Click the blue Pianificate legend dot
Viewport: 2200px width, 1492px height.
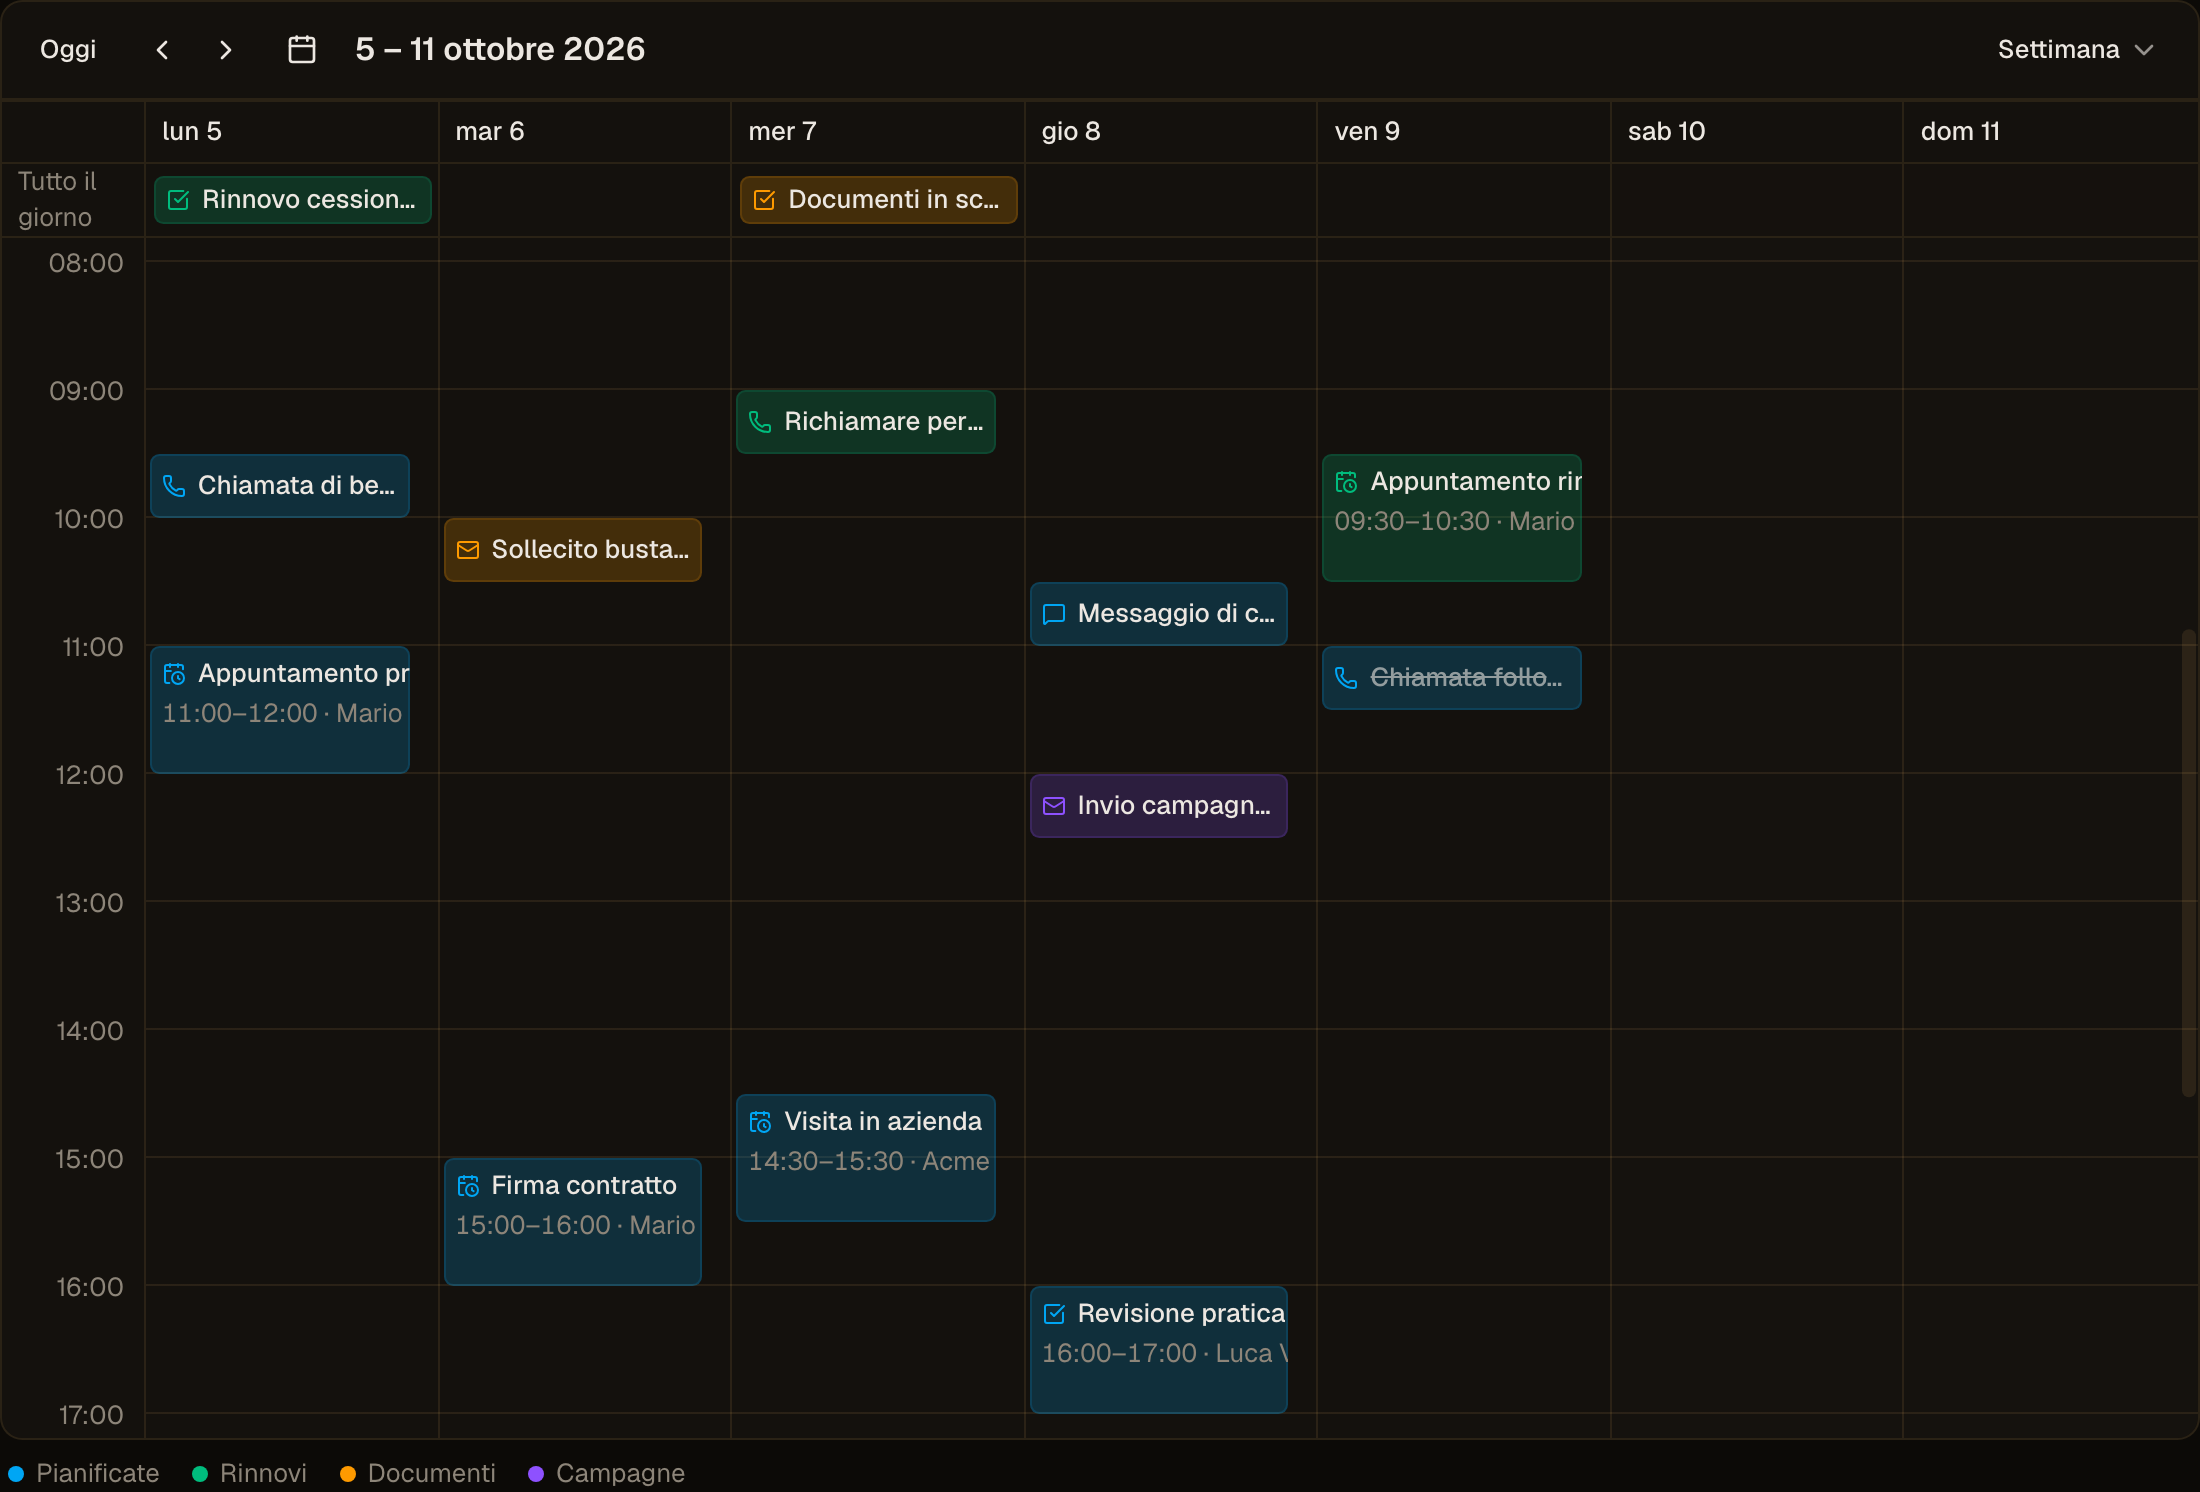pyautogui.click(x=16, y=1473)
